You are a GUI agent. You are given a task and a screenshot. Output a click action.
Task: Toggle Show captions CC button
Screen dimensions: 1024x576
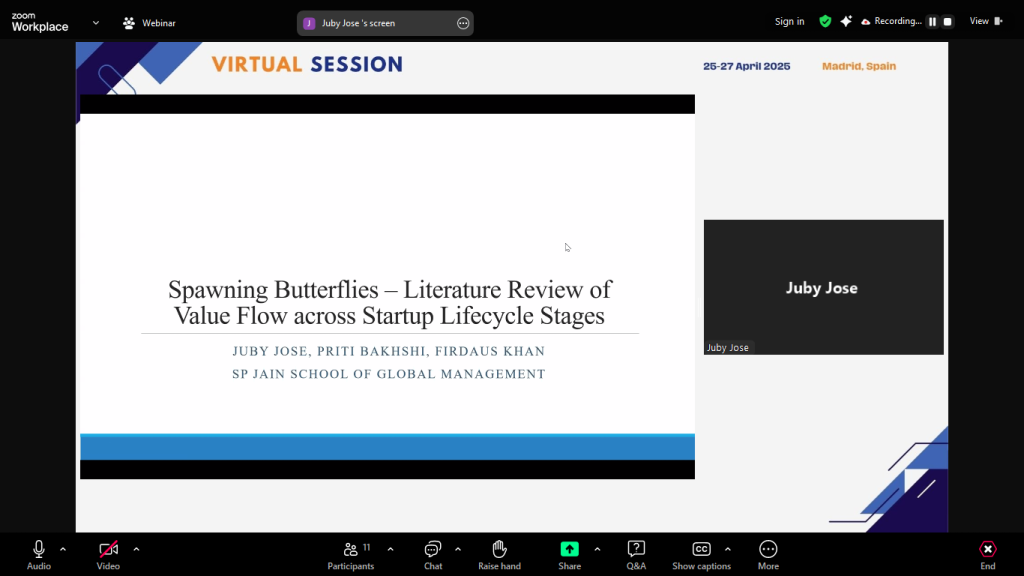pos(701,549)
